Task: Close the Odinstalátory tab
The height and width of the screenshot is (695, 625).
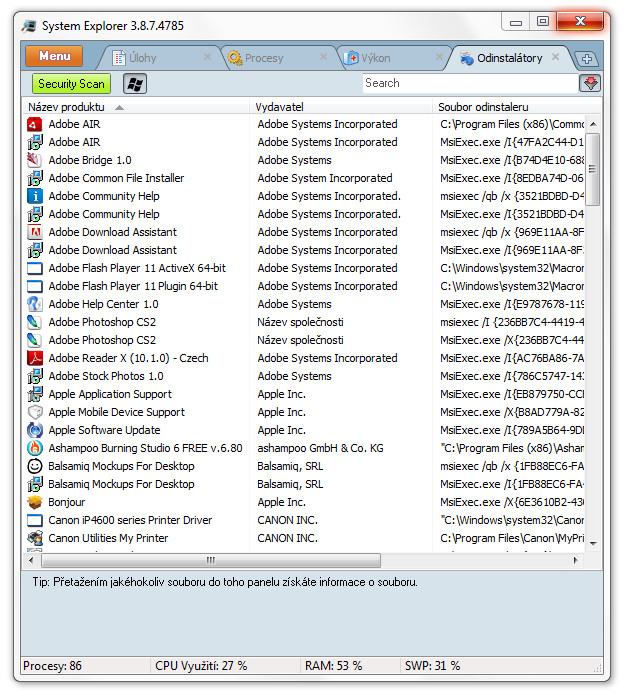Action: [x=555, y=57]
